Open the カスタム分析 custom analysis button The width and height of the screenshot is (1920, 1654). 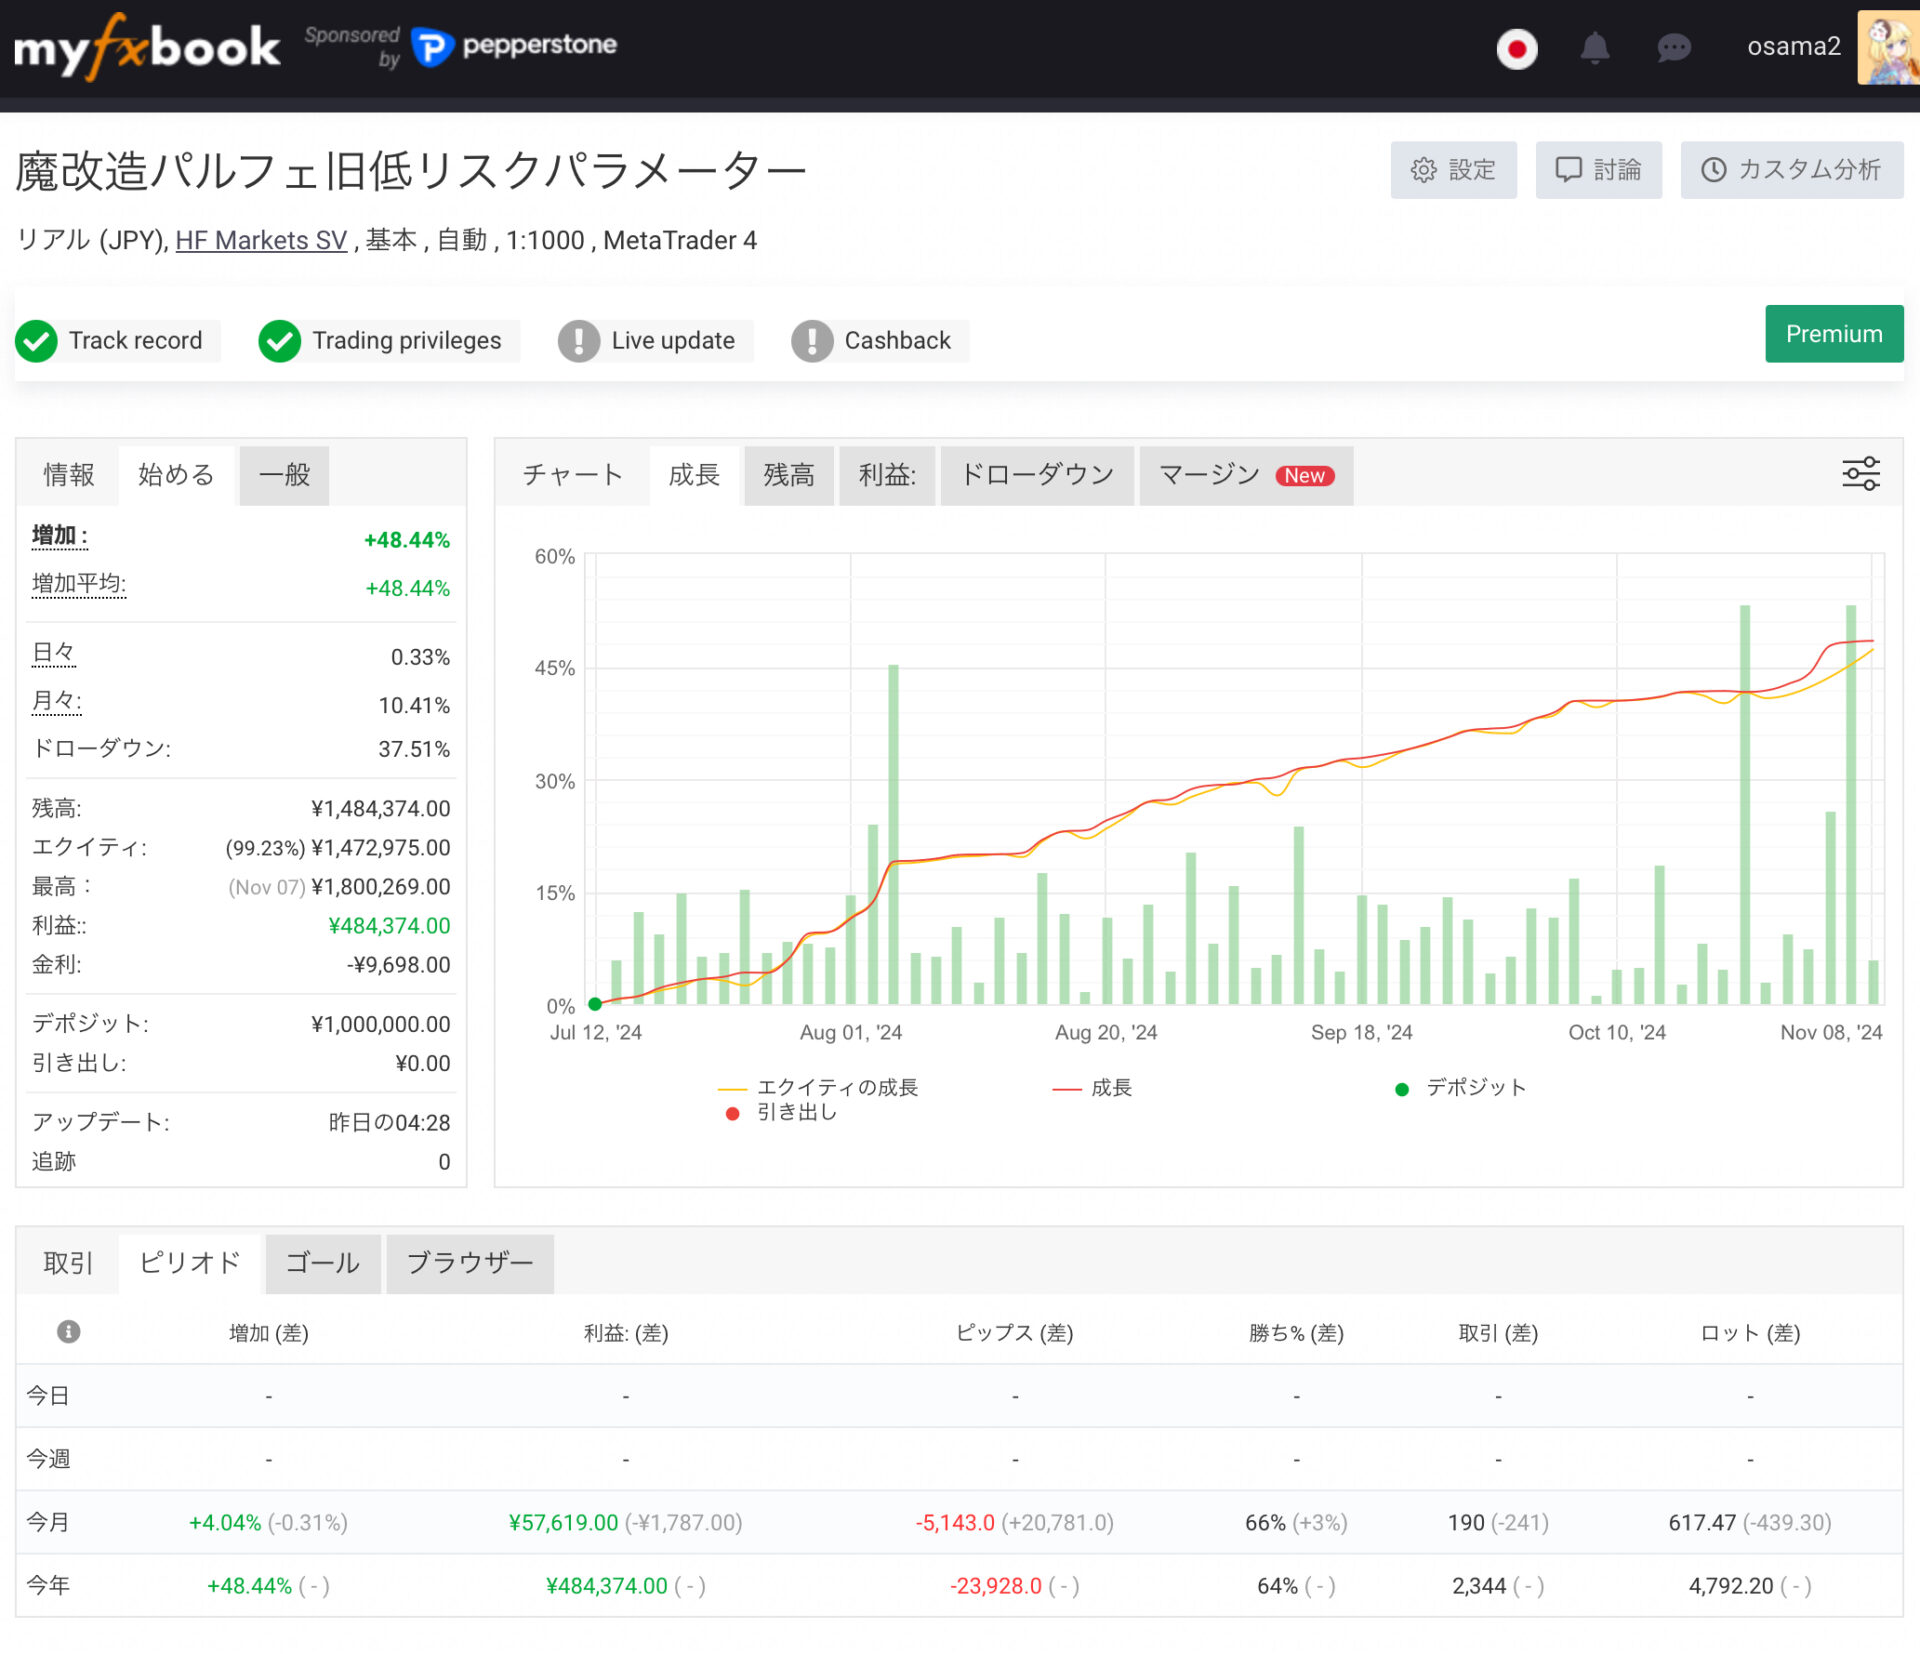click(x=1791, y=170)
